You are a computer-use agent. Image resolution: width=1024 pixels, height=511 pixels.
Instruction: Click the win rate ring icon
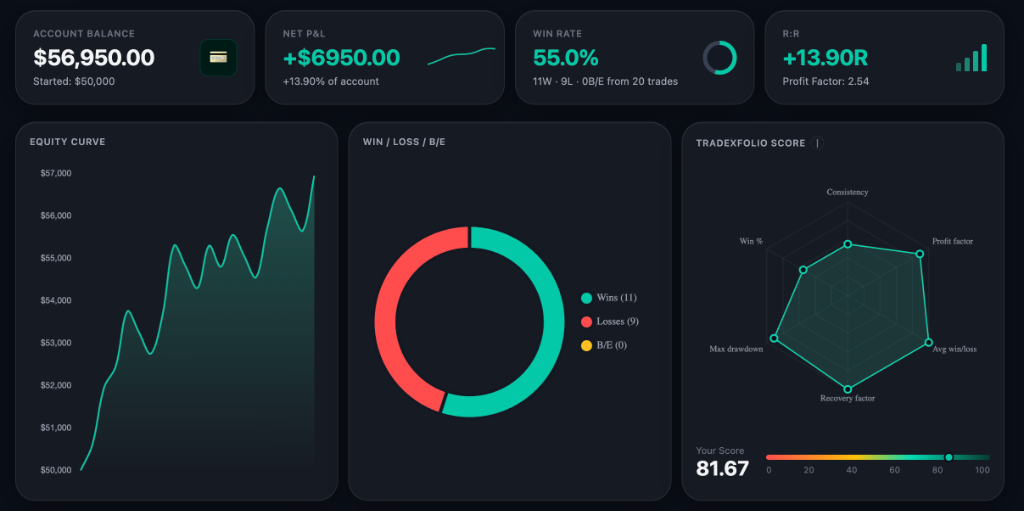click(720, 58)
